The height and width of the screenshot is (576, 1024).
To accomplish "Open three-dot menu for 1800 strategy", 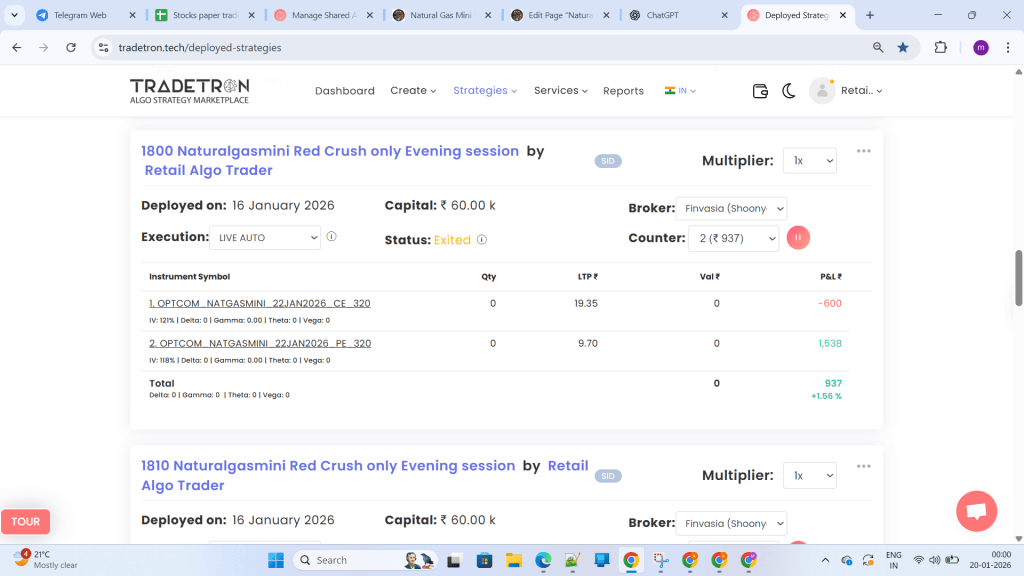I will click(x=864, y=151).
